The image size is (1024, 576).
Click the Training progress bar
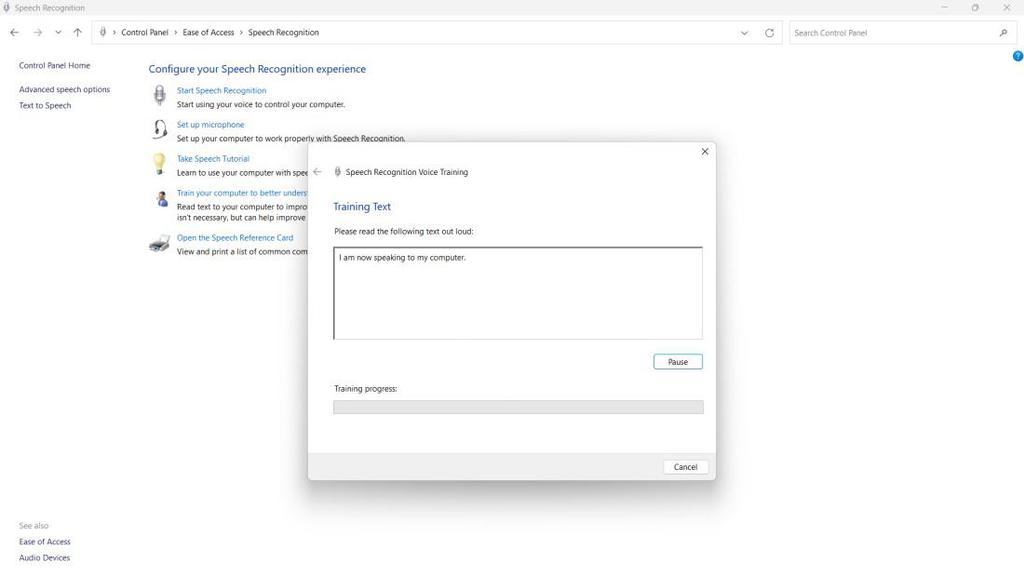[x=518, y=406]
